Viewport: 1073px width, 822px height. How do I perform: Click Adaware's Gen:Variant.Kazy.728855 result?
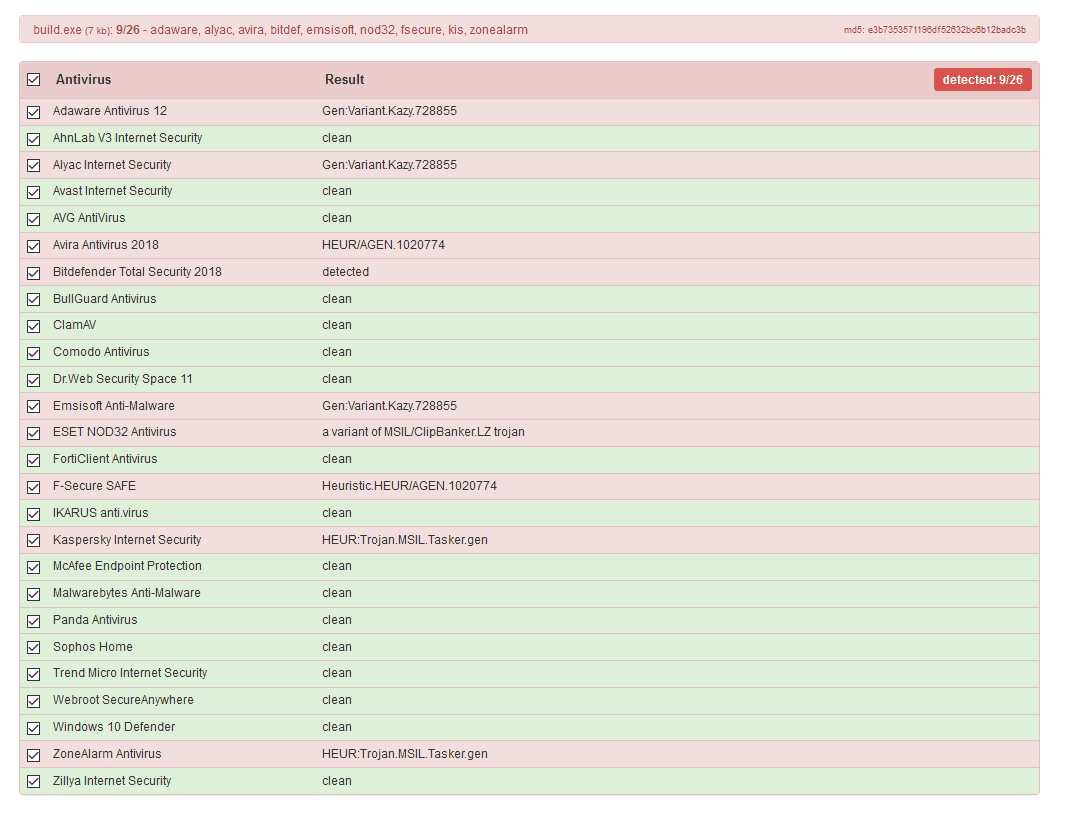pos(389,111)
